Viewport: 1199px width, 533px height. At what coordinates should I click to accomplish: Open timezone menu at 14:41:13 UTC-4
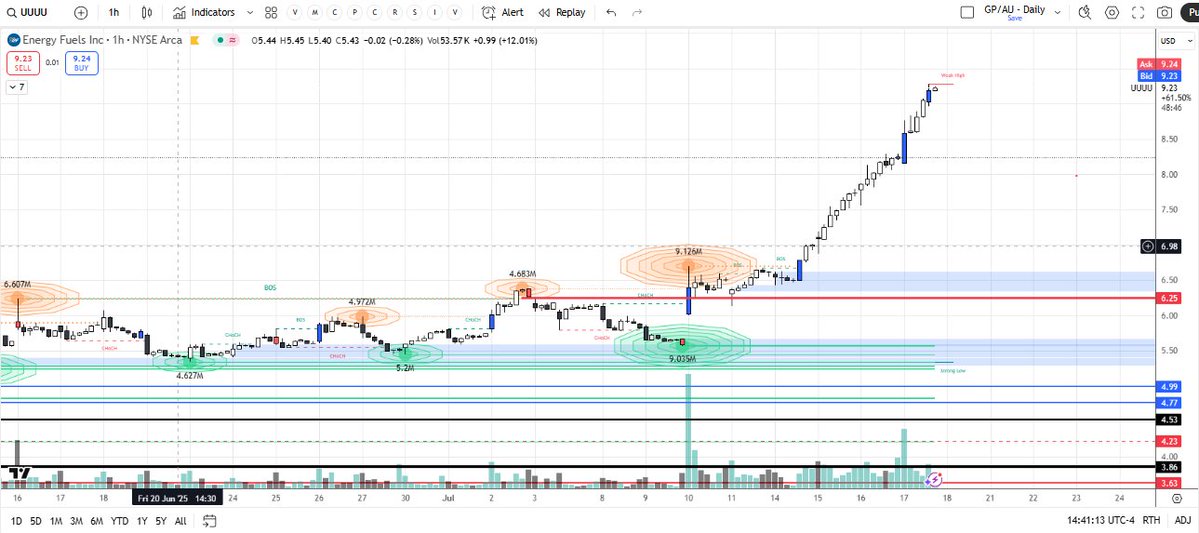(x=1100, y=521)
